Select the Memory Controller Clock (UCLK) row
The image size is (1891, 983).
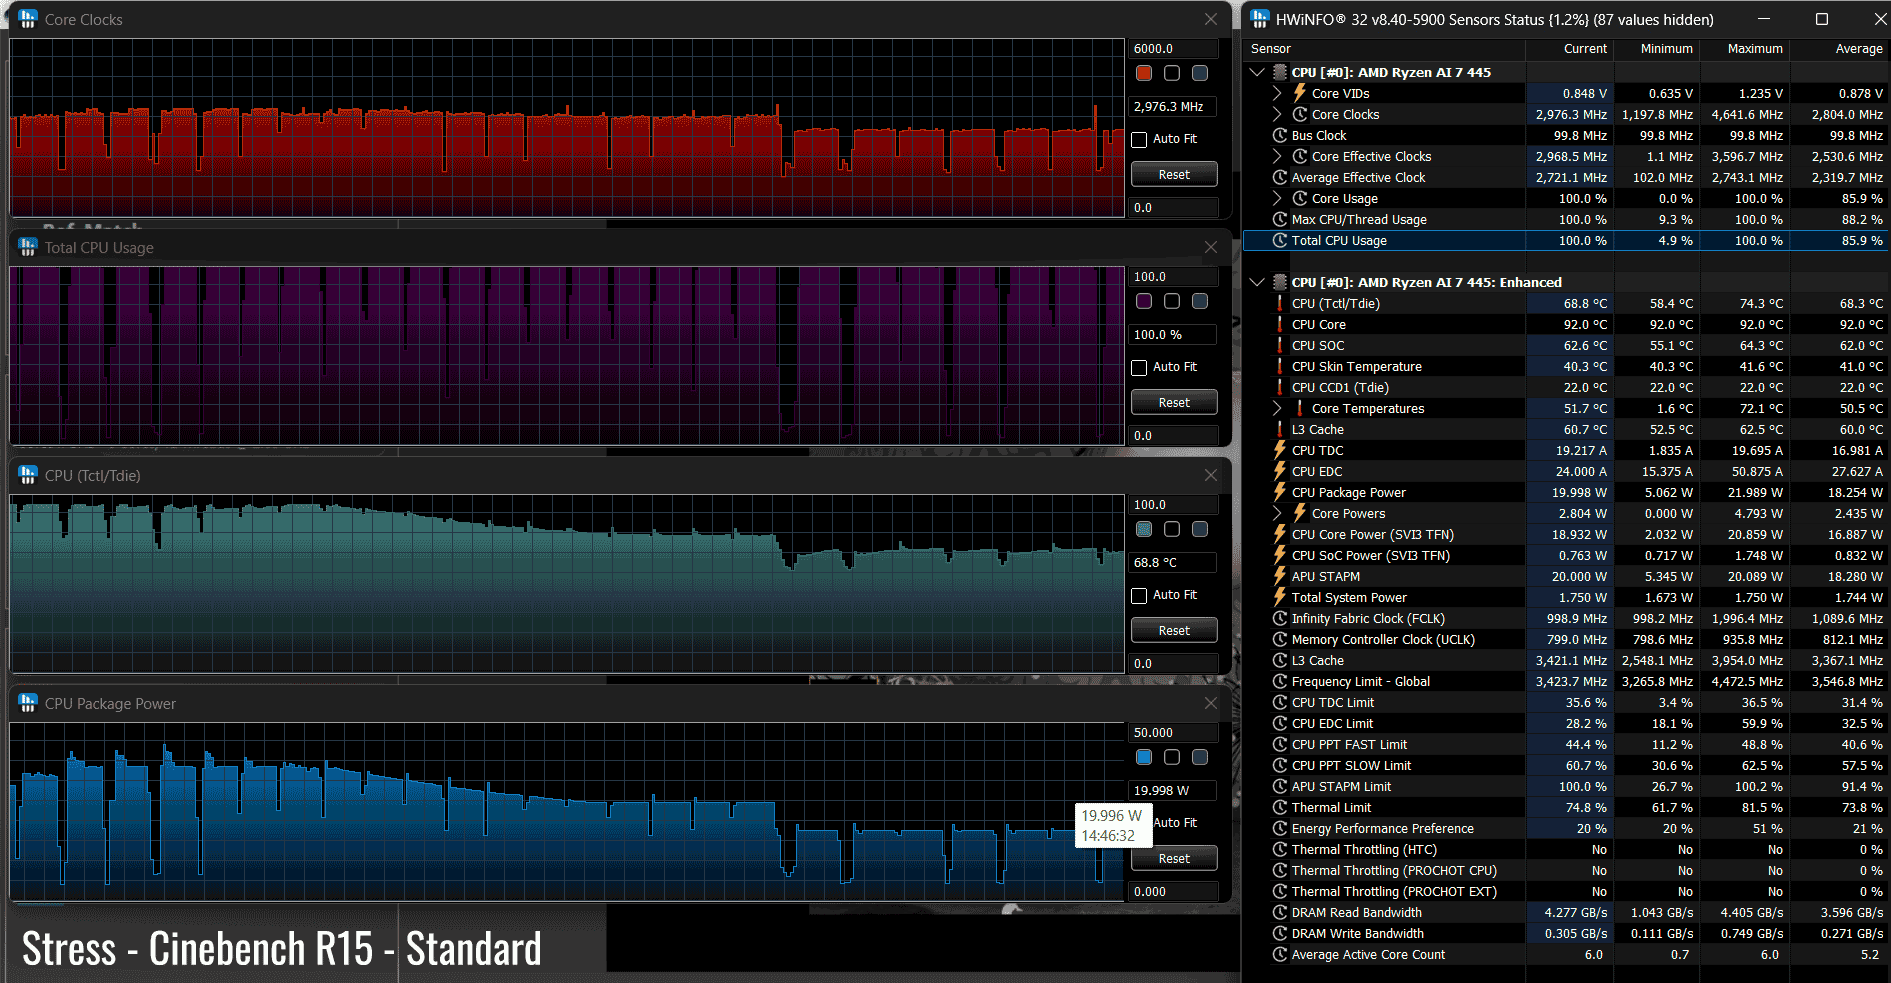pos(1566,639)
